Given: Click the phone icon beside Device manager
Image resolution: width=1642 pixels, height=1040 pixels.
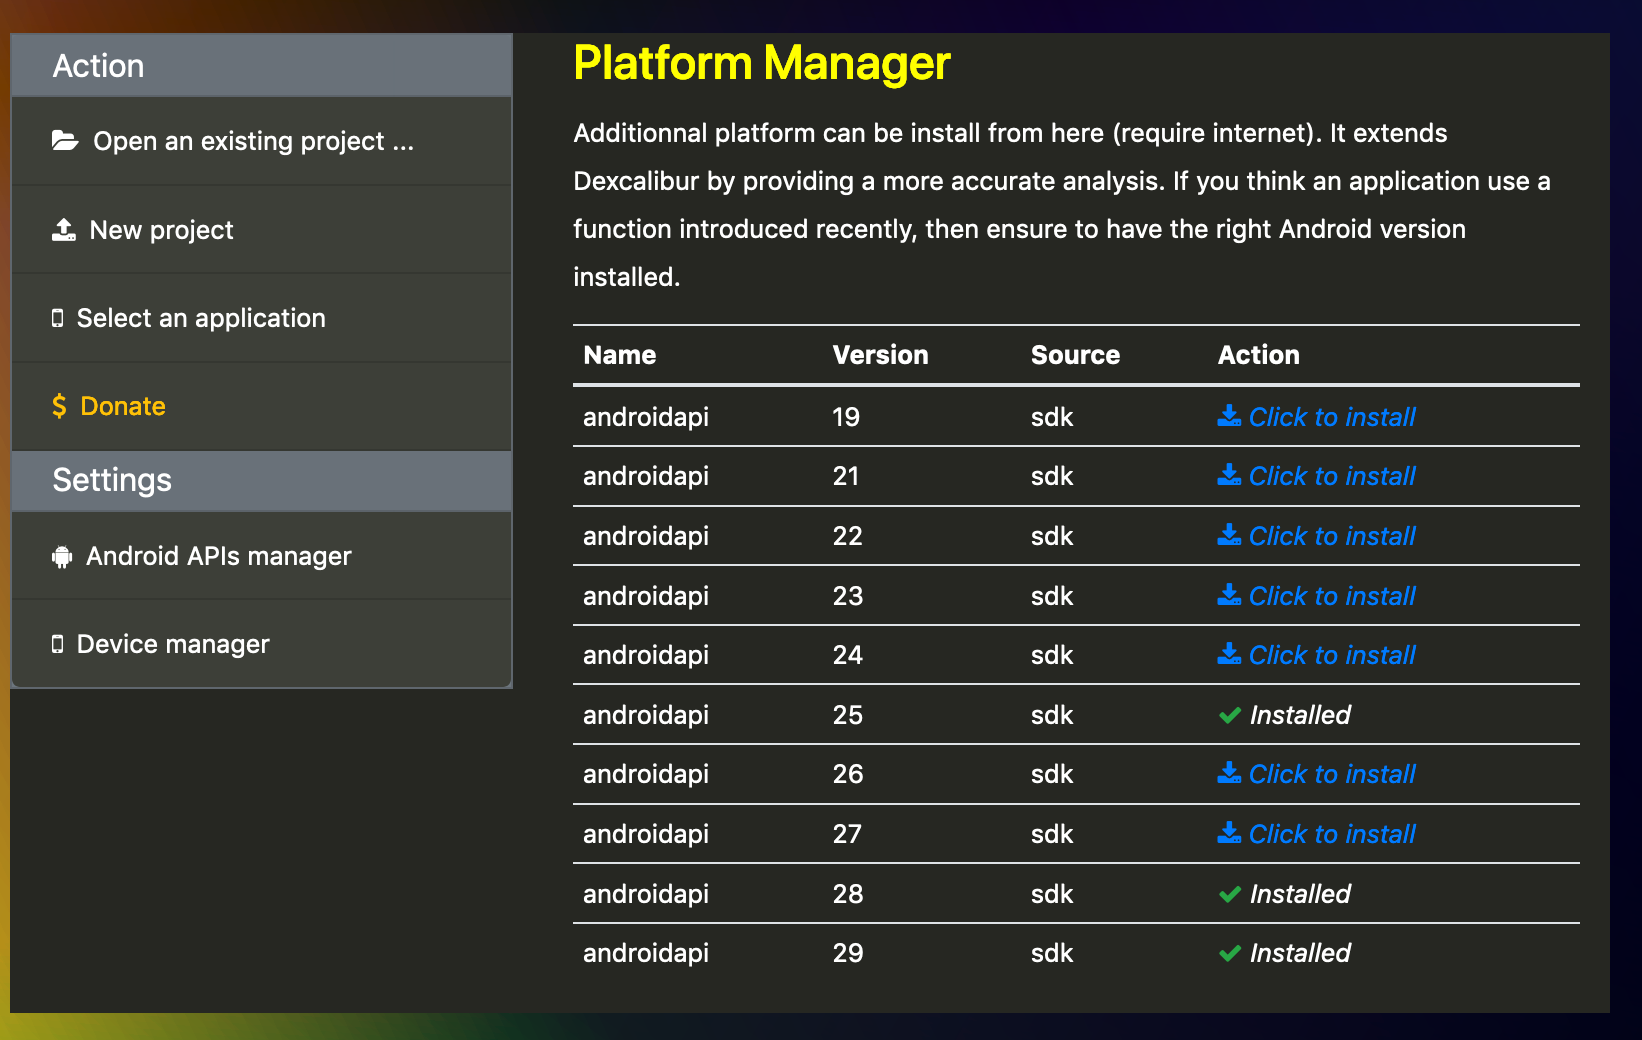Looking at the screenshot, I should (x=58, y=644).
